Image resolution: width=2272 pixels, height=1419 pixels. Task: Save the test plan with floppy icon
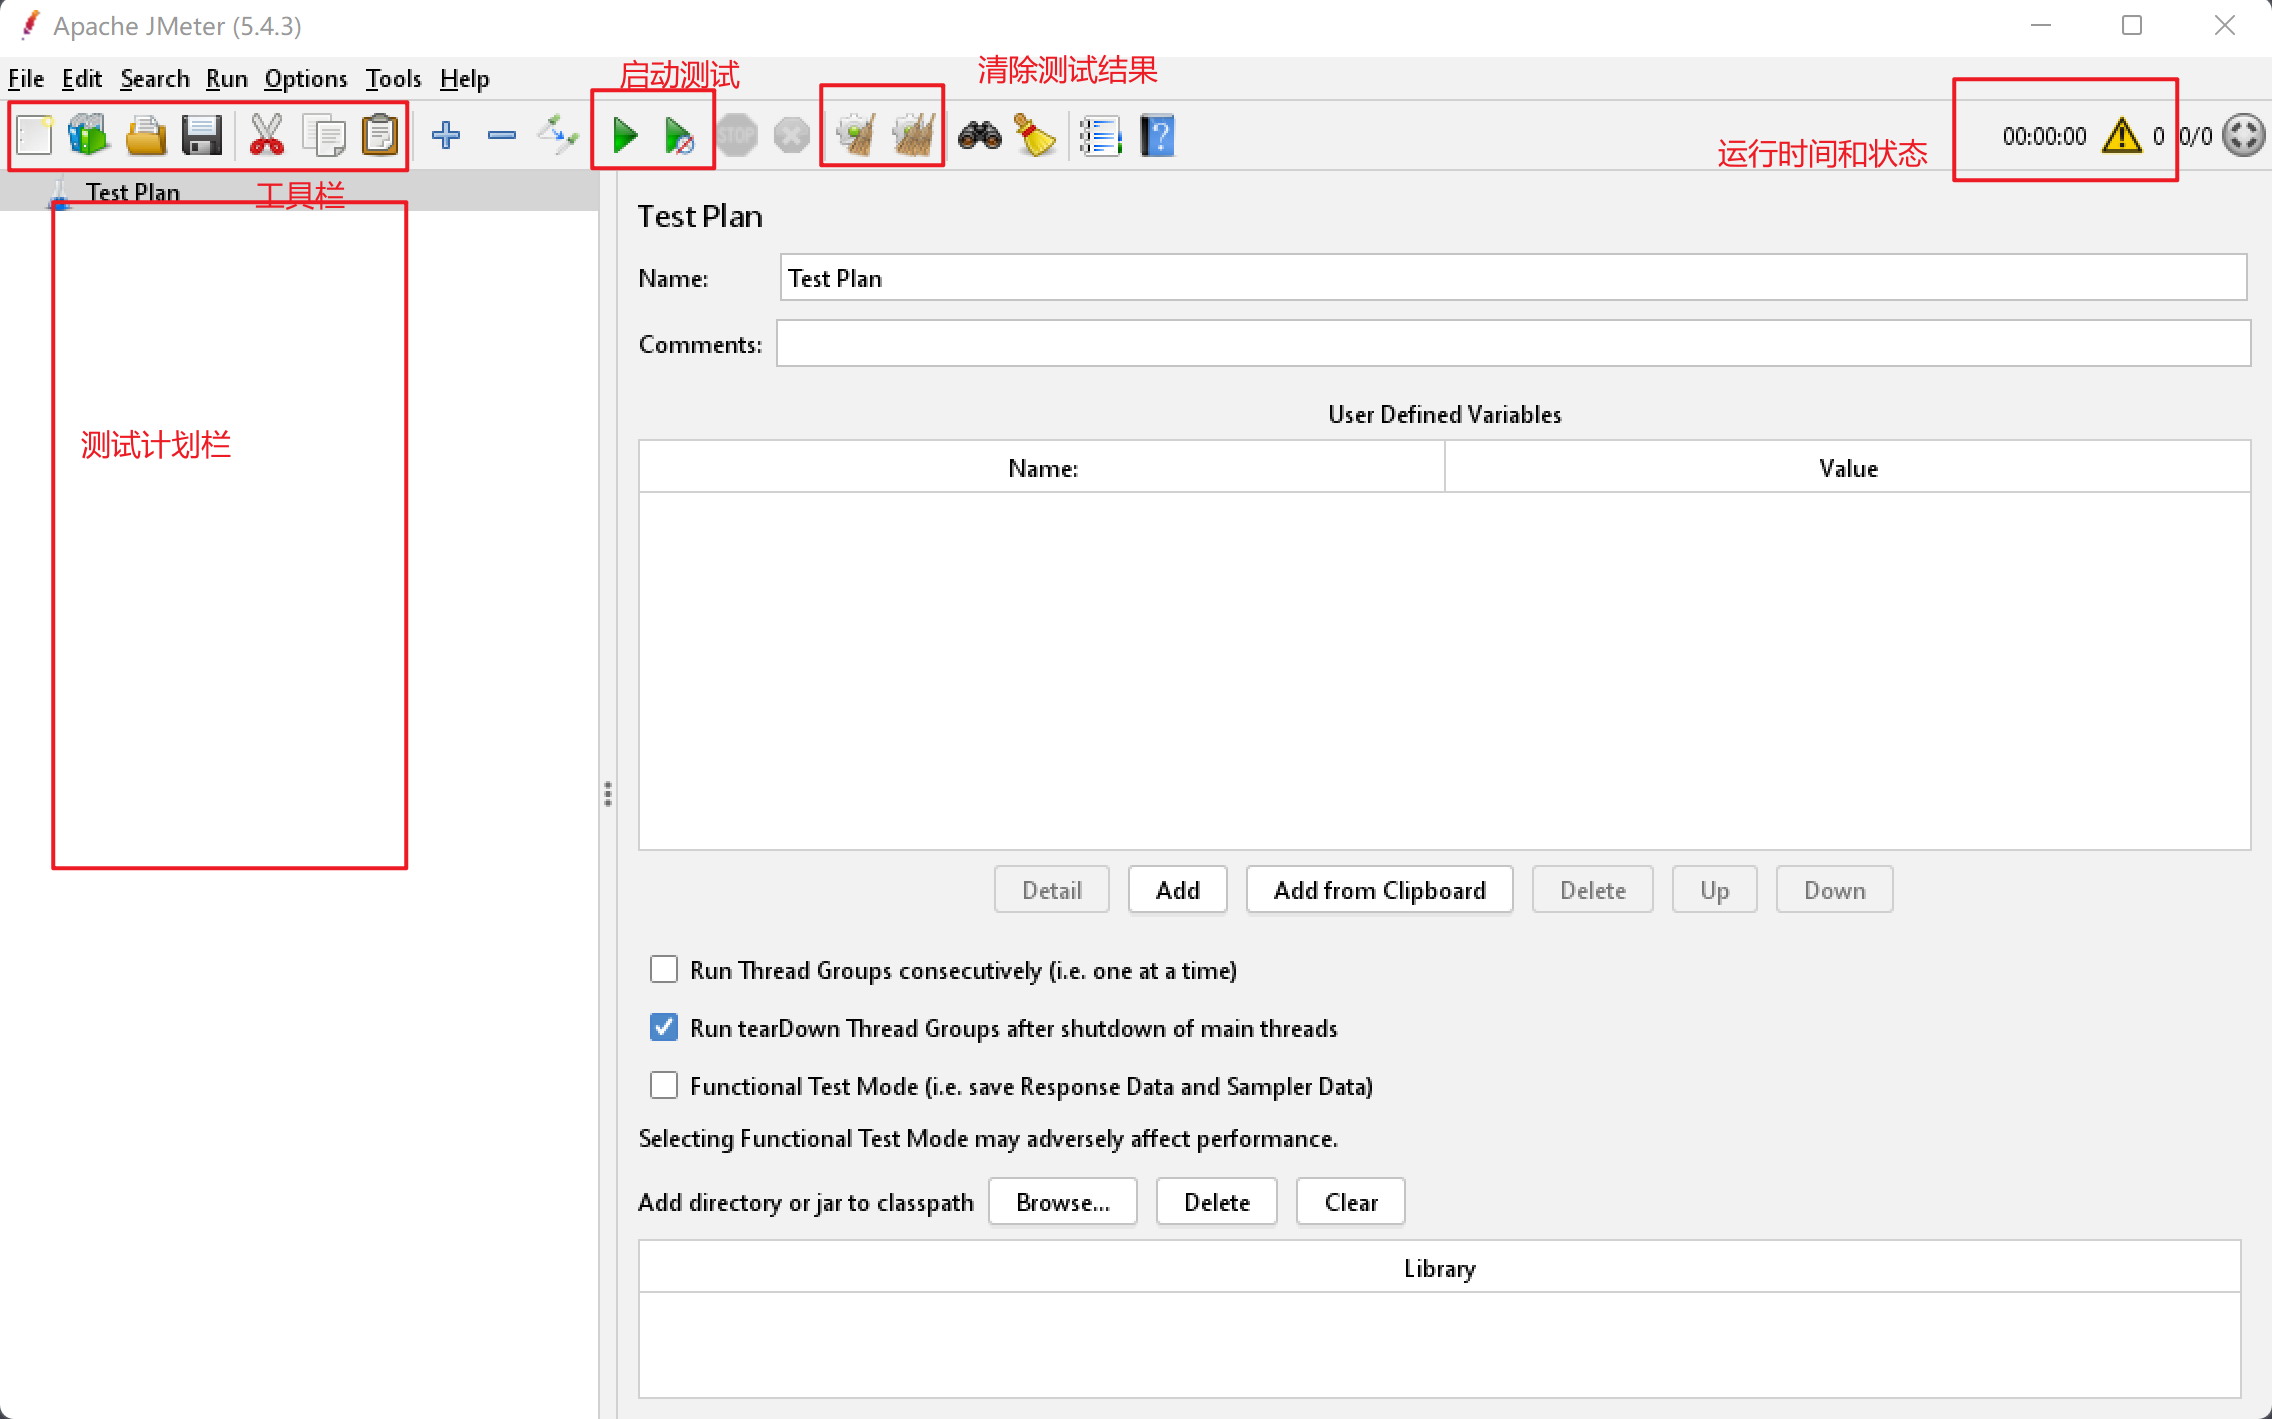(x=202, y=135)
